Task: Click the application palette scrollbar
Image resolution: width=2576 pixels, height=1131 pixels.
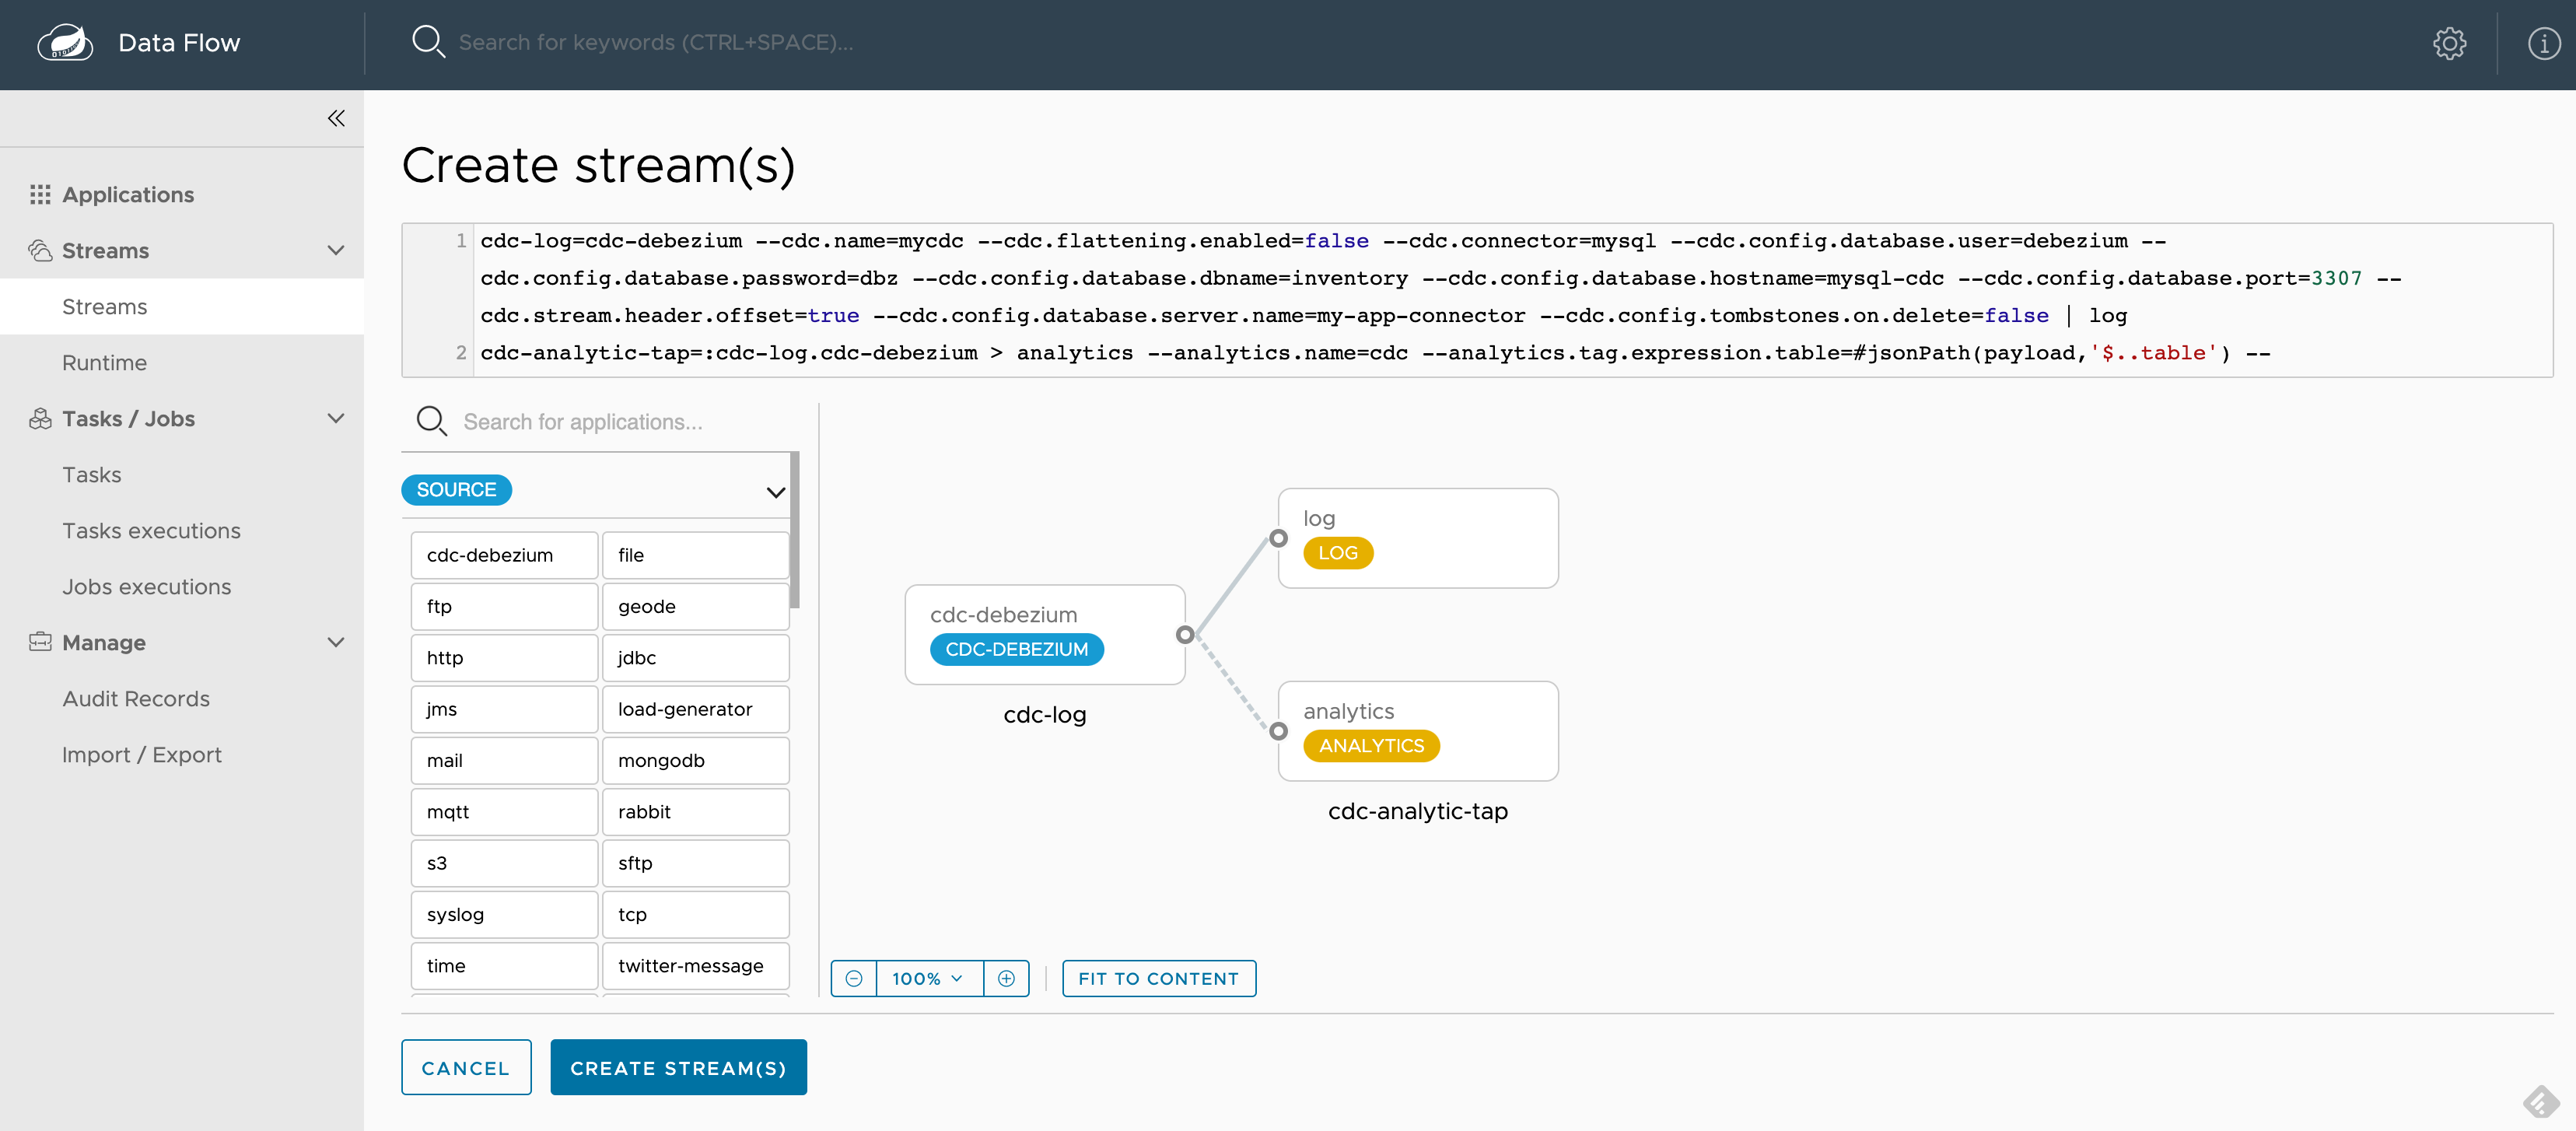Action: point(795,530)
